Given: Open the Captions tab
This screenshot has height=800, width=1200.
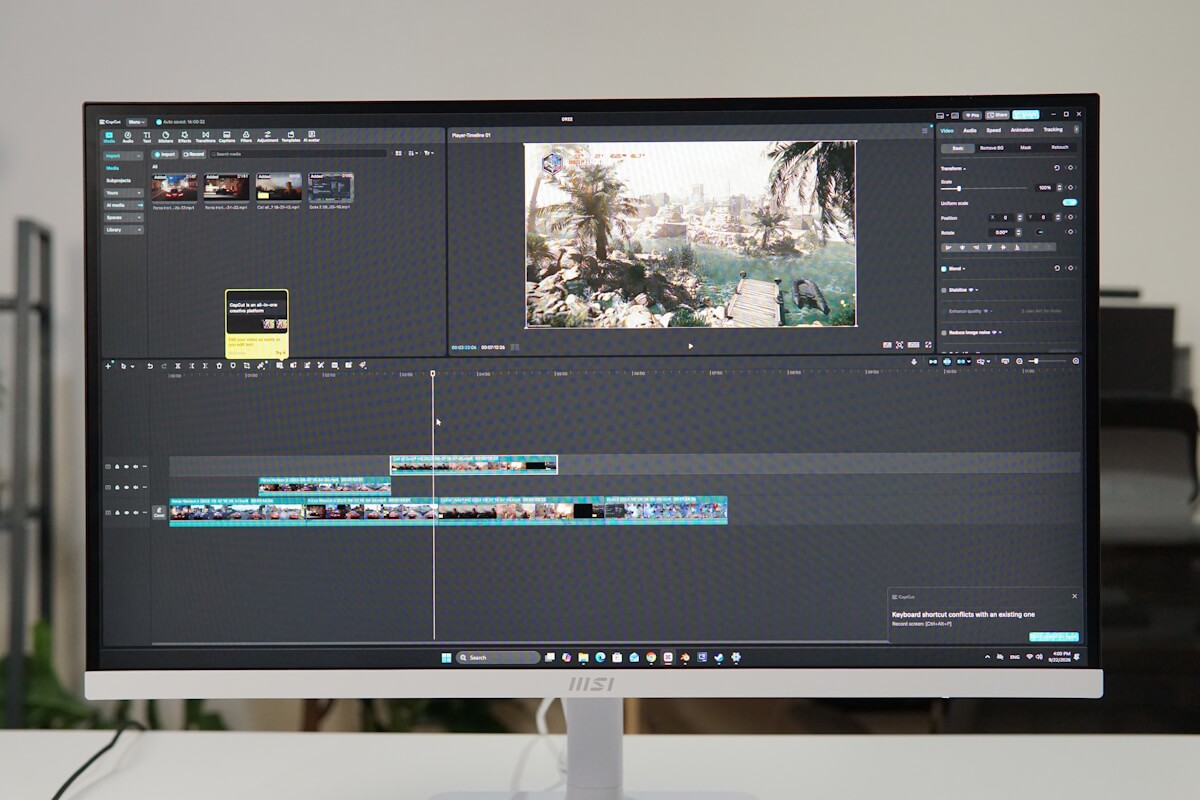Looking at the screenshot, I should coord(227,135).
